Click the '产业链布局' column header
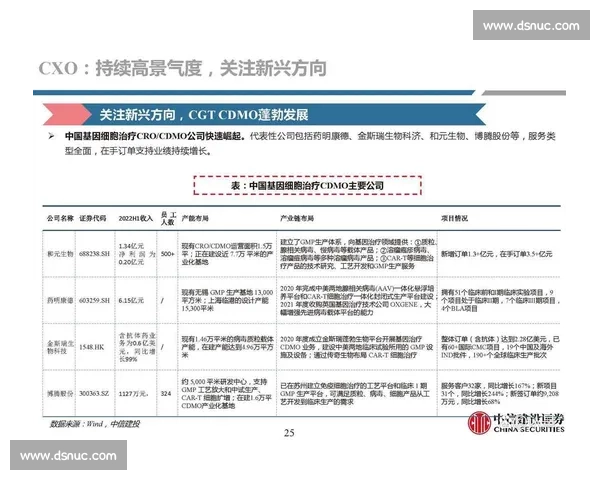 297,218
